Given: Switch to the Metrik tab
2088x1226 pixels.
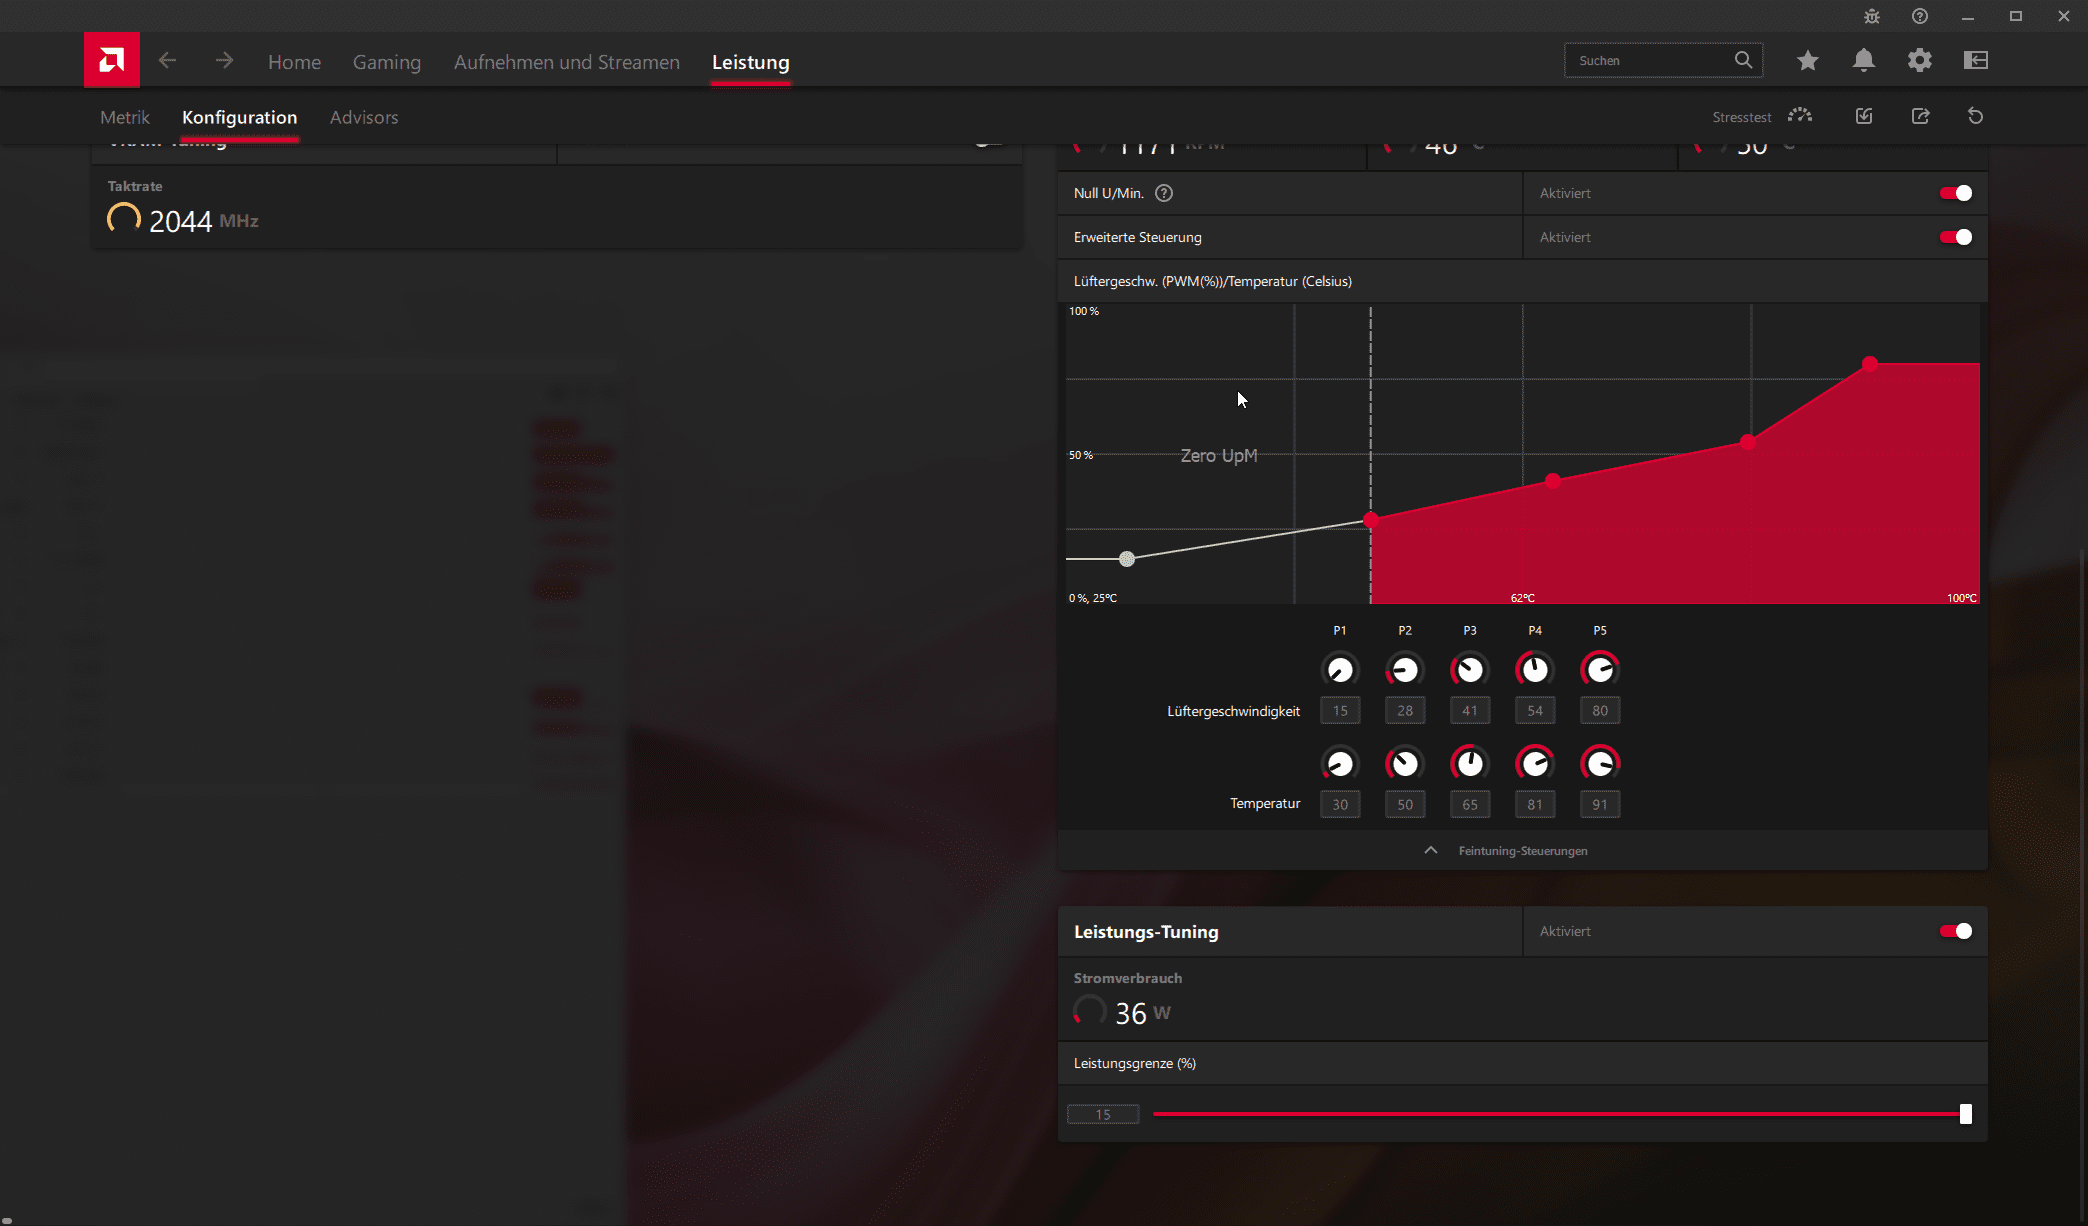Looking at the screenshot, I should [x=125, y=117].
